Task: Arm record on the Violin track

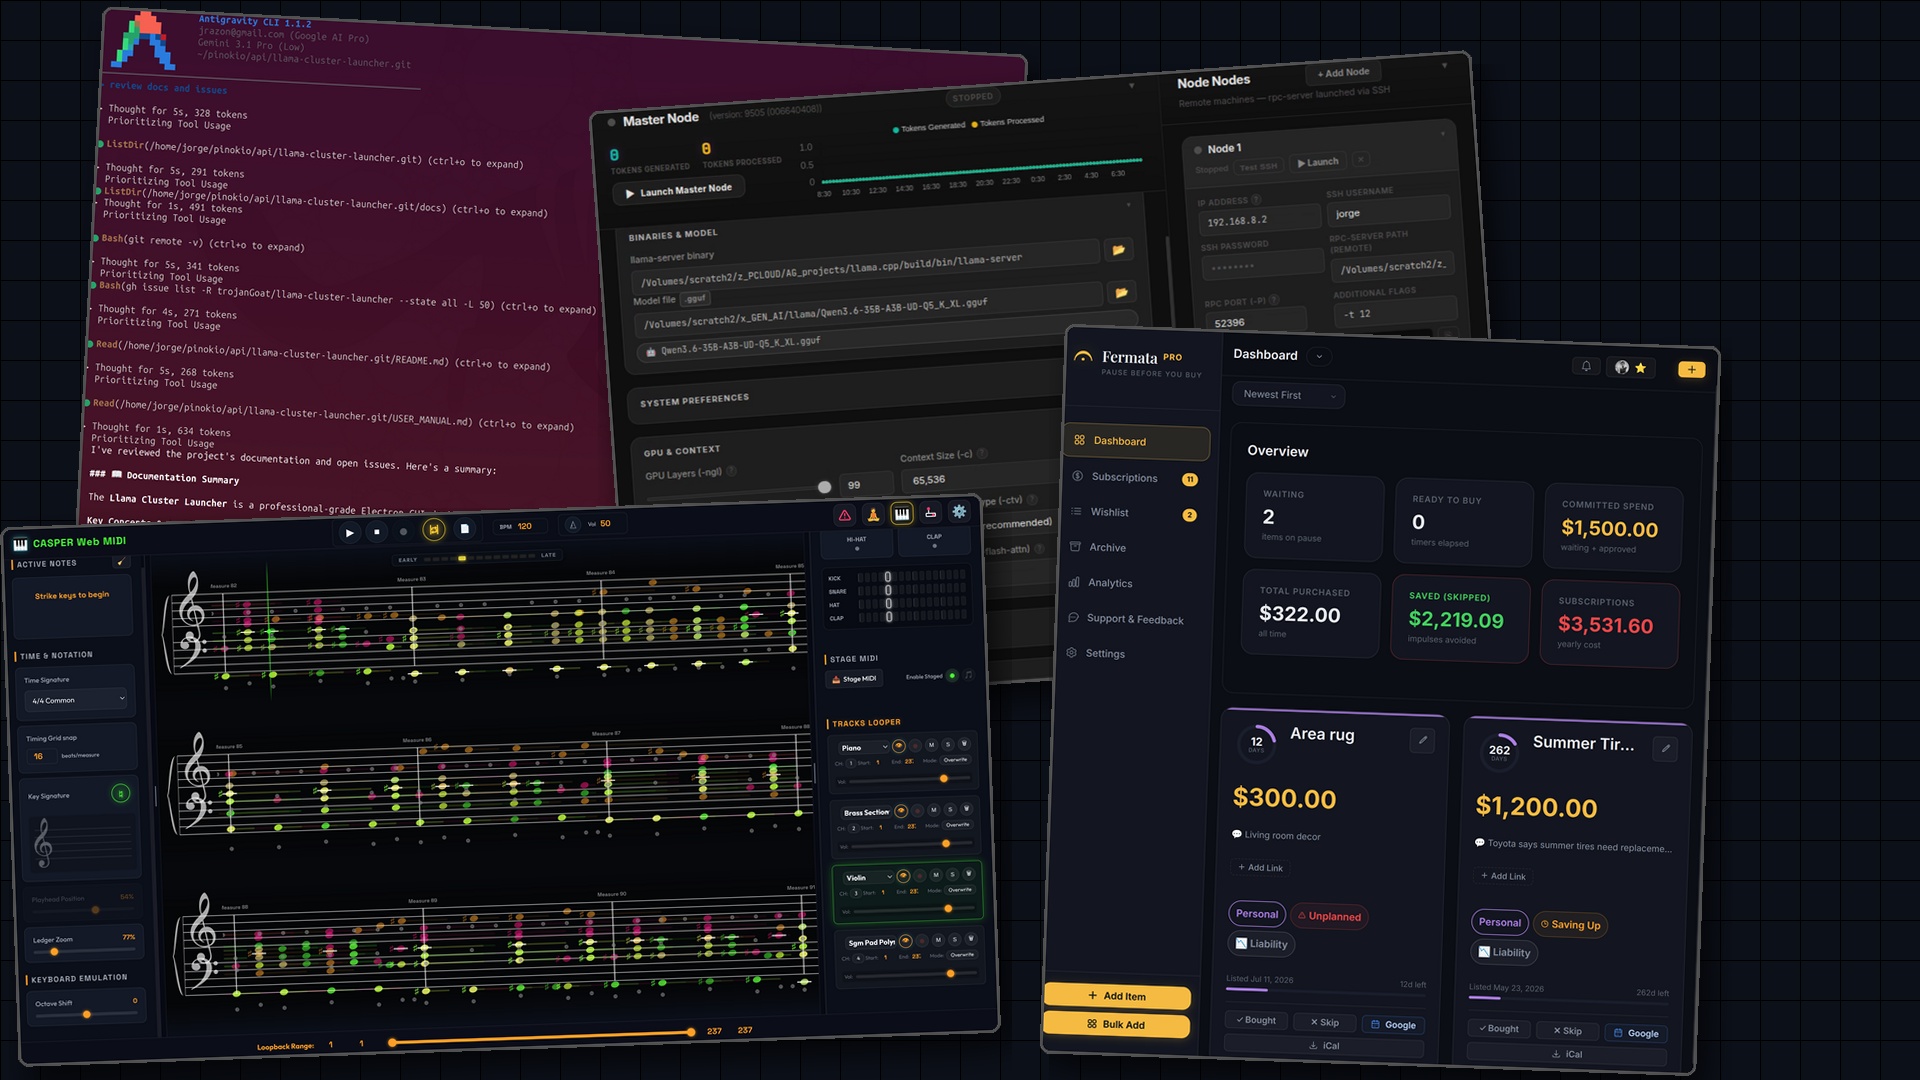Action: [x=920, y=876]
